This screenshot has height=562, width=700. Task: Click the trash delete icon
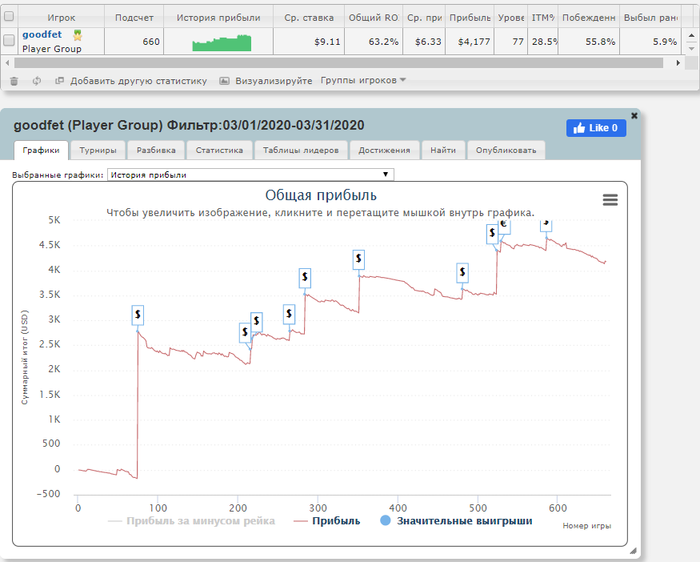click(14, 81)
